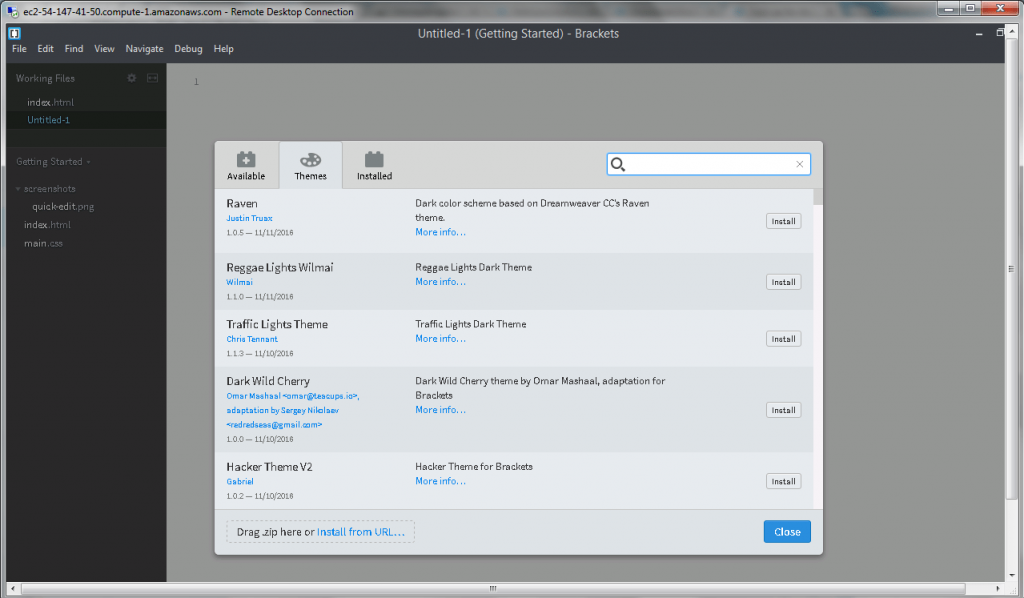Clear the extension search with the X icon
Screen dimensions: 1024x598
click(x=799, y=163)
